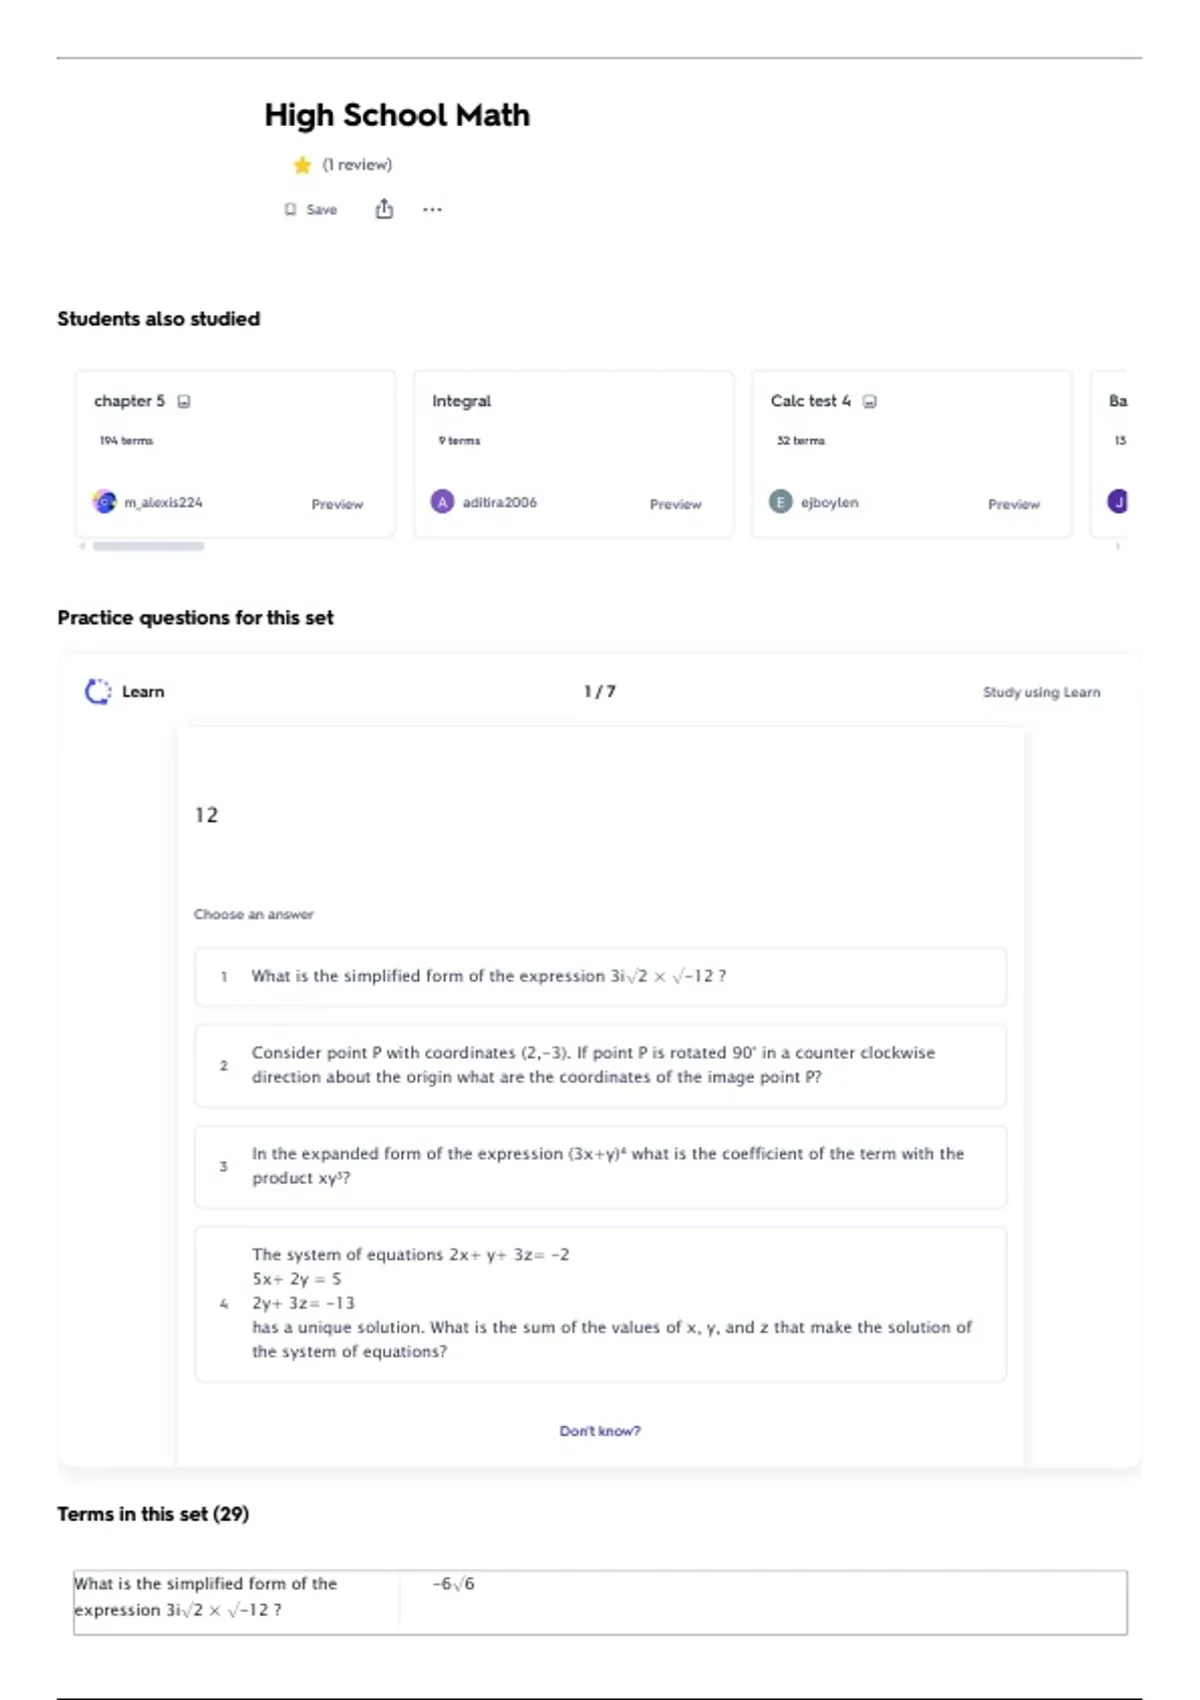Open the share icon under the title
Viewport: 1200px width, 1700px height.
point(384,209)
